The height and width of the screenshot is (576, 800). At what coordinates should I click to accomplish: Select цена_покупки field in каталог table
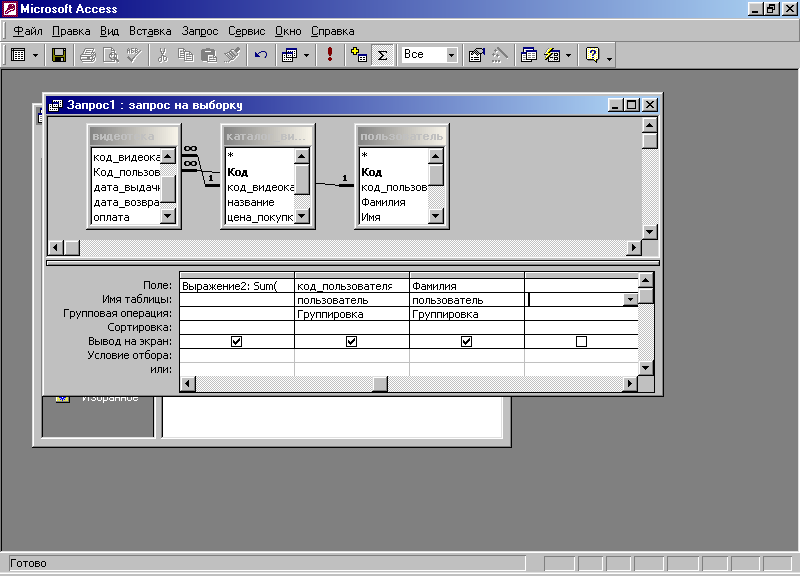pos(260,217)
